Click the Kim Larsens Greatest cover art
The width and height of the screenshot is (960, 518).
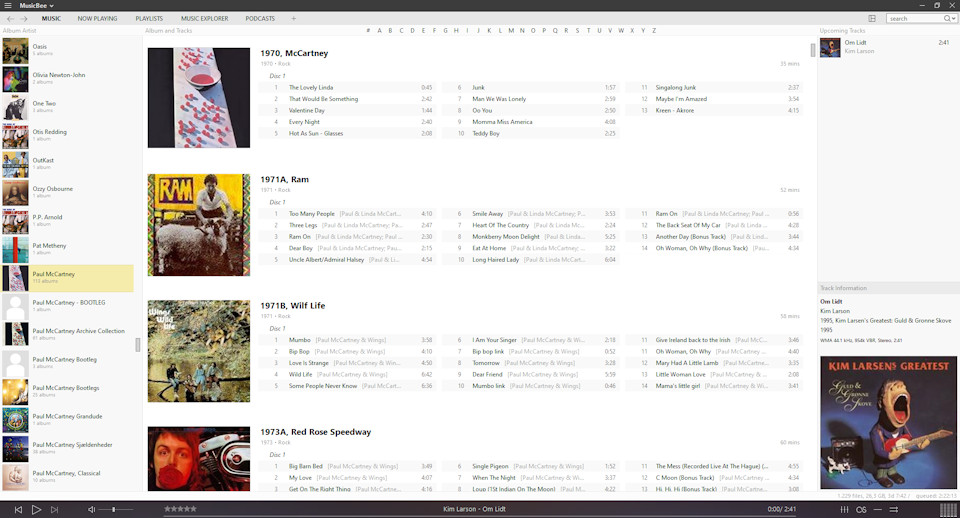click(888, 422)
